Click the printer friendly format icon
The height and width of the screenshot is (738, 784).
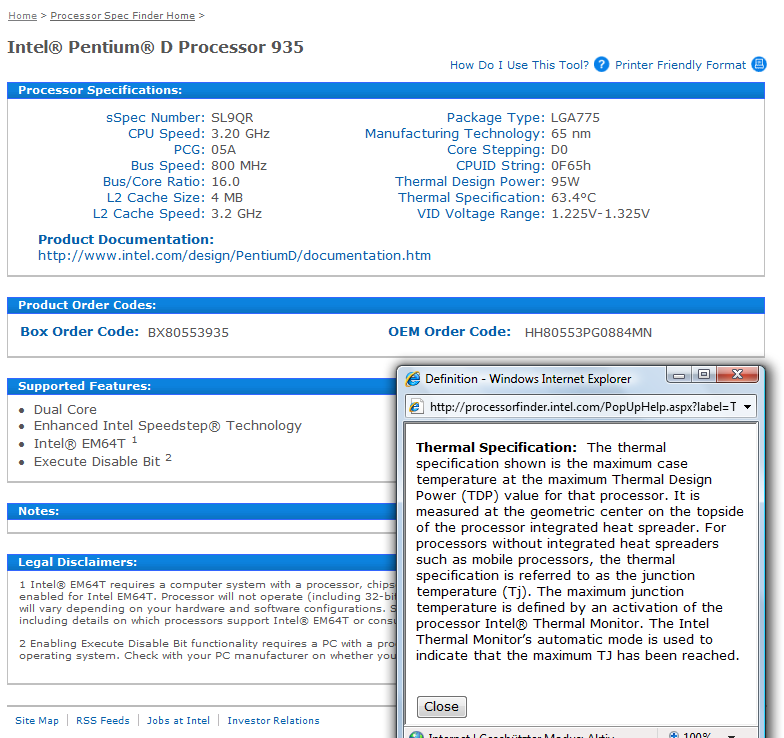click(759, 64)
